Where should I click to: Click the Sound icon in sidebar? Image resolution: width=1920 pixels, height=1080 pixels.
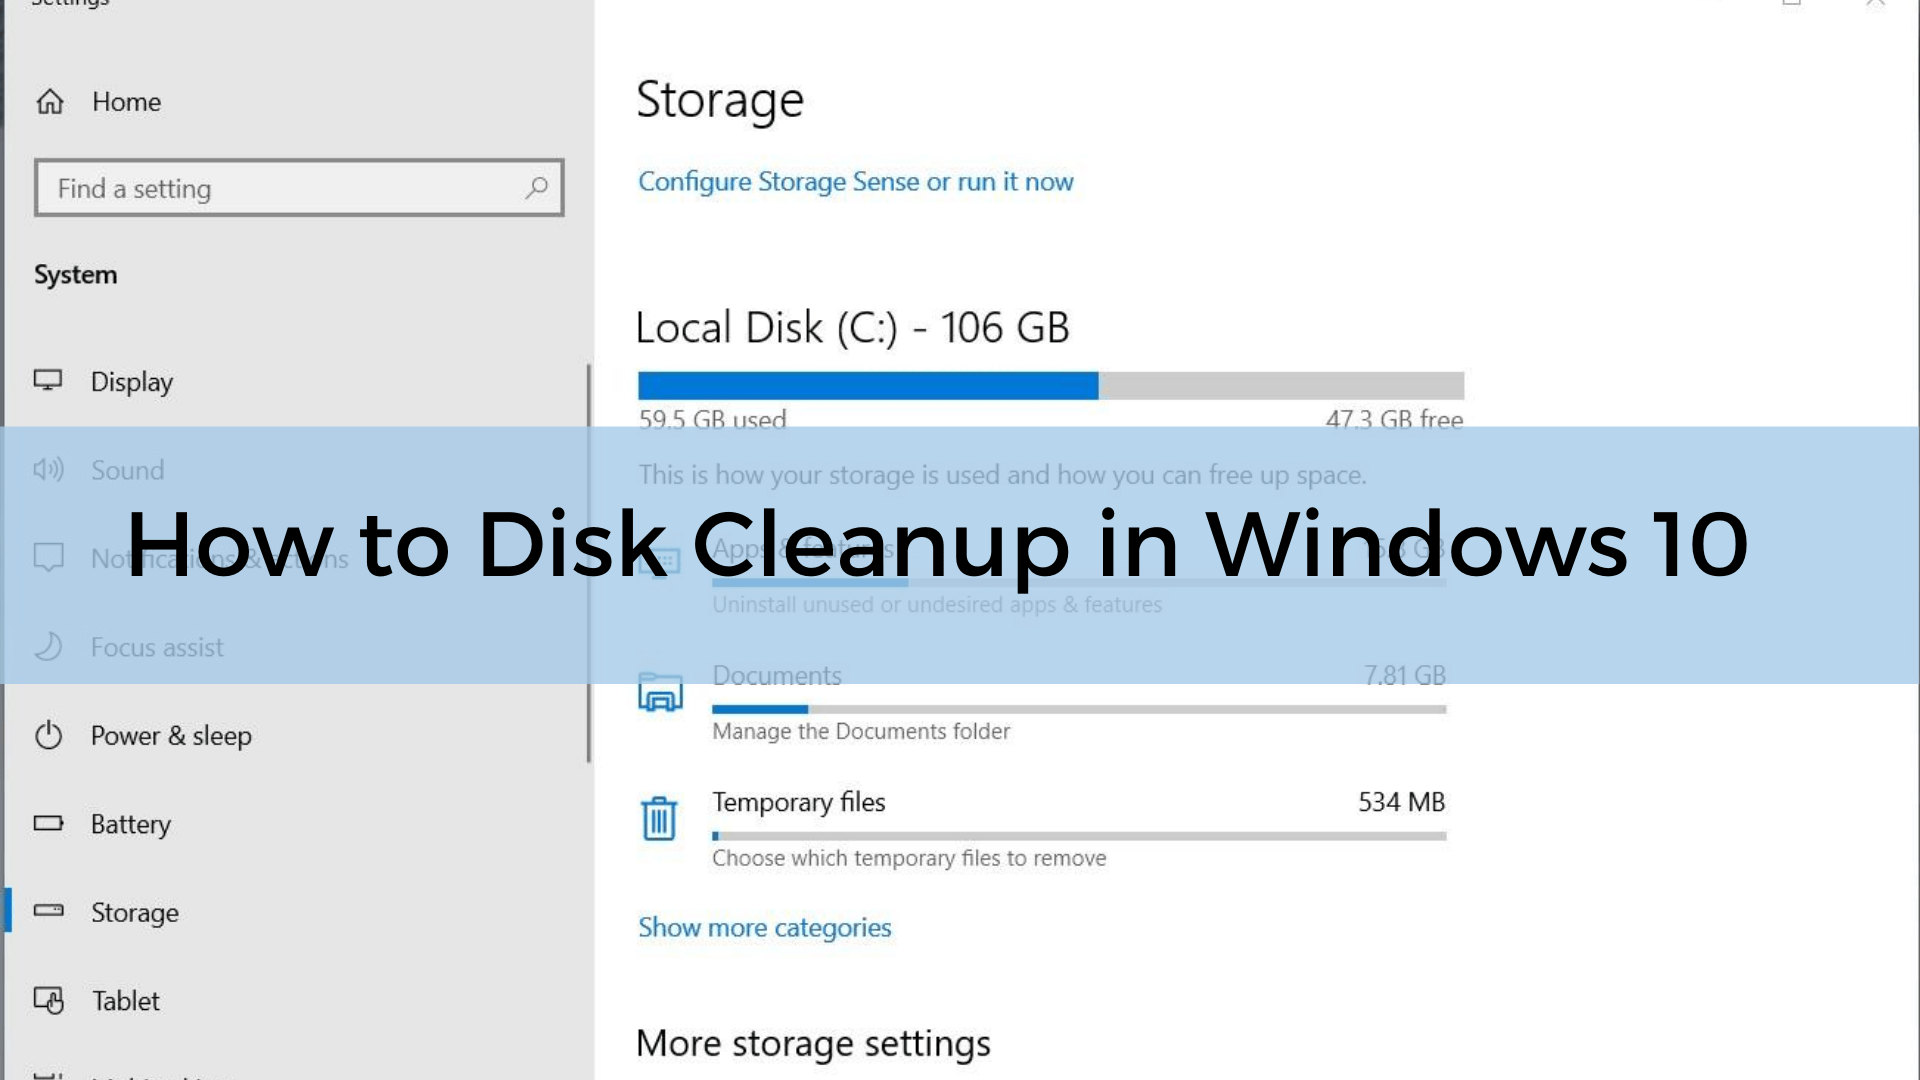(x=49, y=468)
